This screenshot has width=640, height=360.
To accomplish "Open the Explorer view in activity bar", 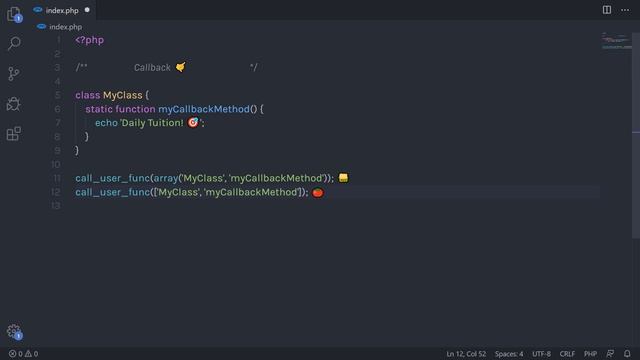I will click(14, 14).
